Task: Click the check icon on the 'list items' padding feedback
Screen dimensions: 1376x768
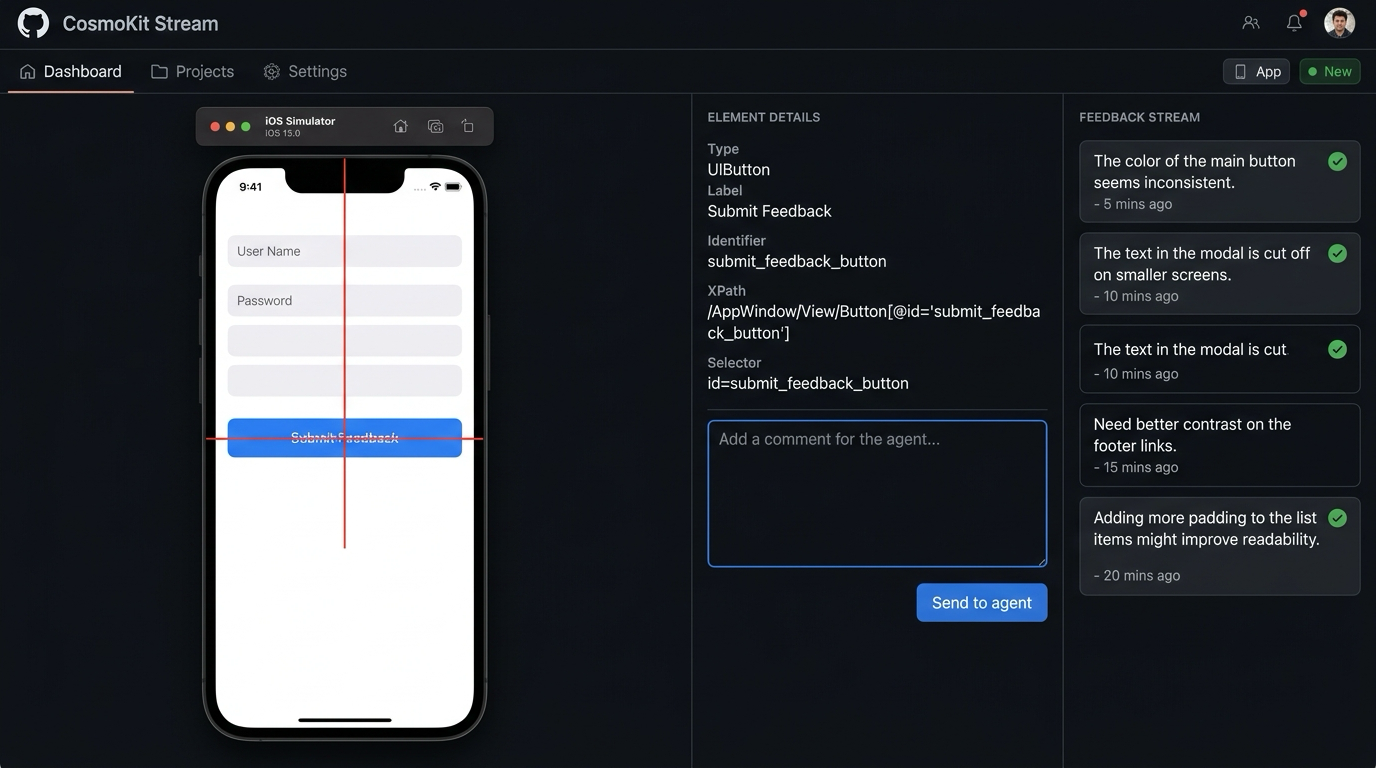Action: (x=1337, y=518)
